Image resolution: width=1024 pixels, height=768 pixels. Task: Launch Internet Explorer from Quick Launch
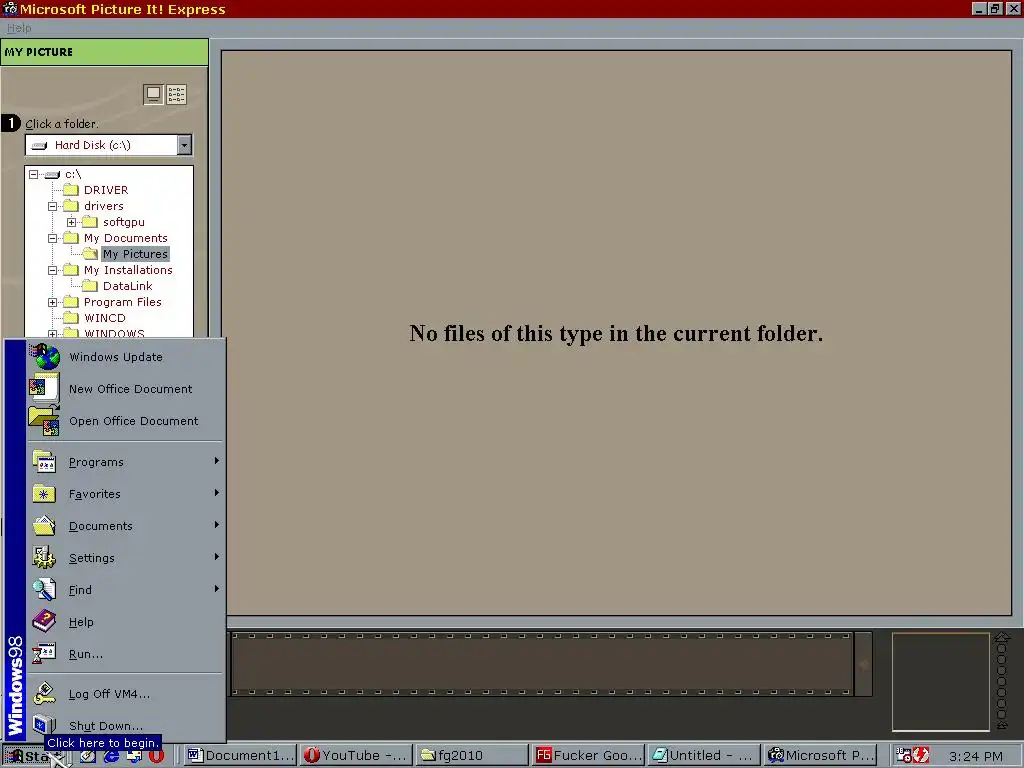tap(112, 756)
